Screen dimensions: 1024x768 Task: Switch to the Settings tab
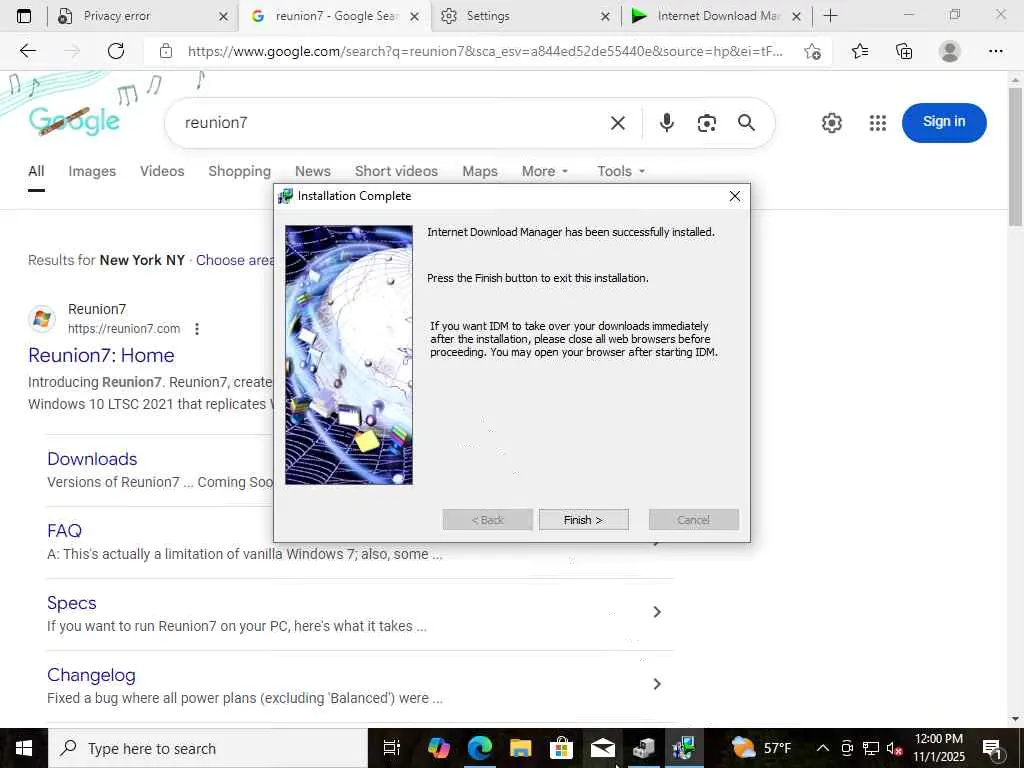coord(524,16)
